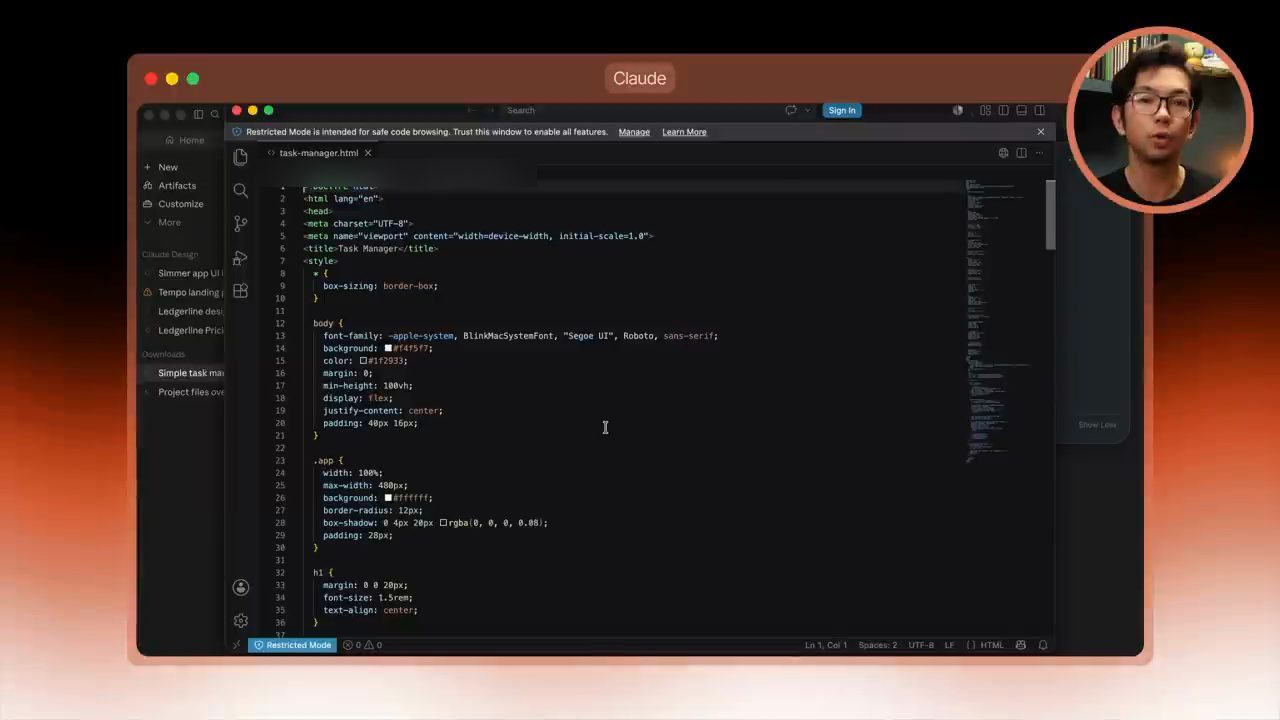Open the UTF-8 encoding selector
Viewport: 1280px width, 720px height.
click(921, 645)
